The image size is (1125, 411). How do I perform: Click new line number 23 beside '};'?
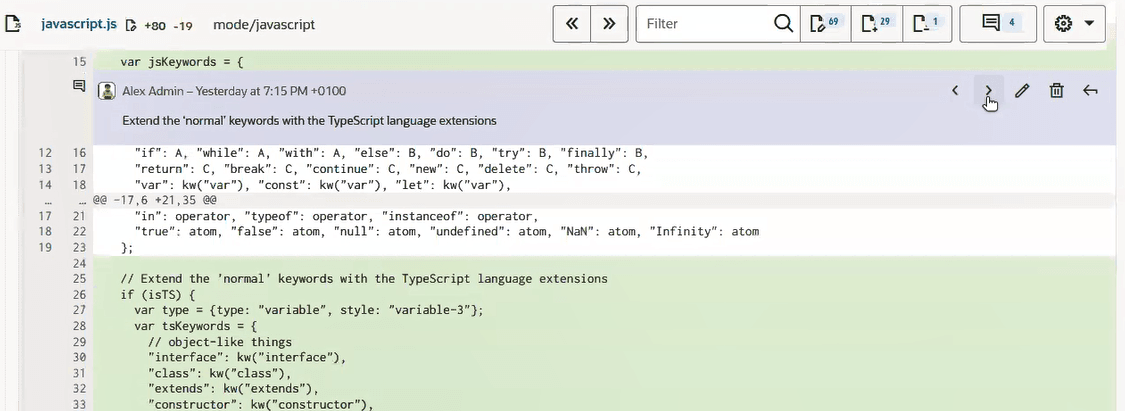pos(79,247)
